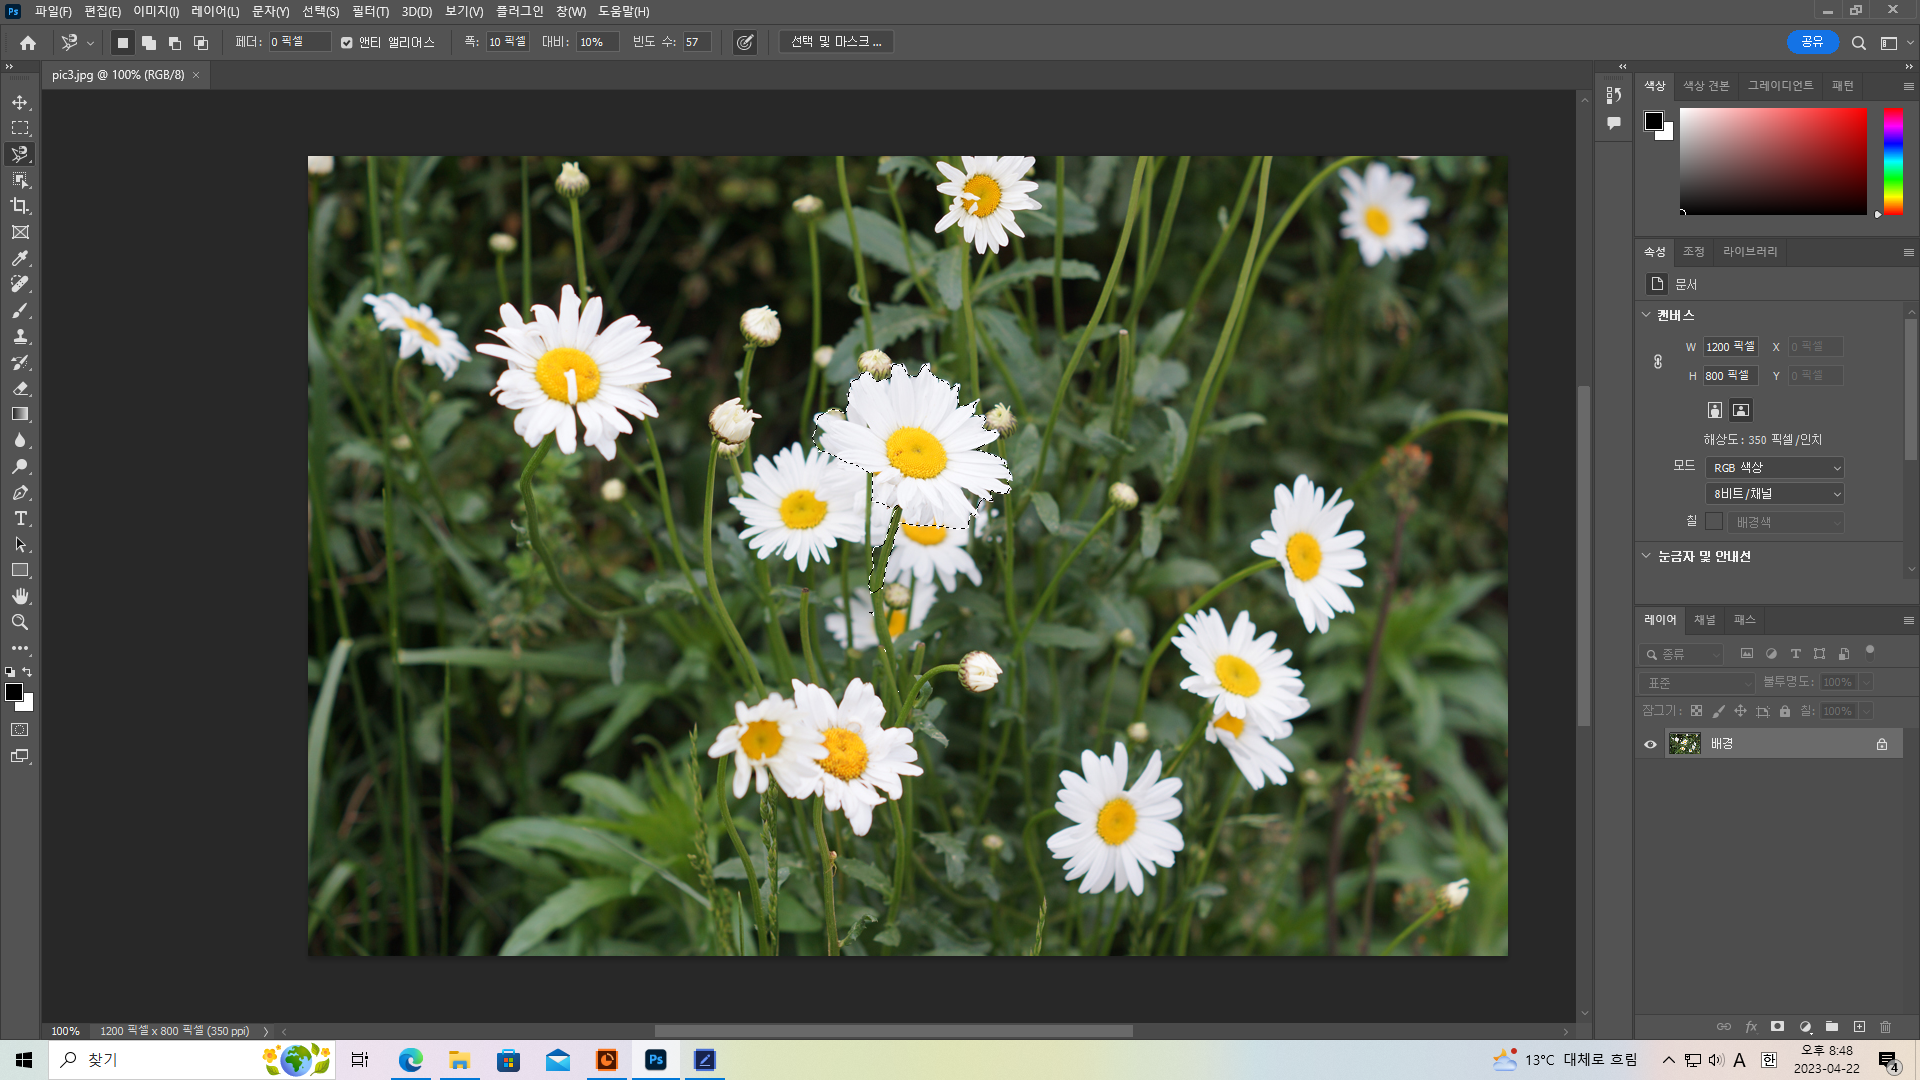Activate the Horizontal Type tool
1920x1080 pixels.
(20, 518)
